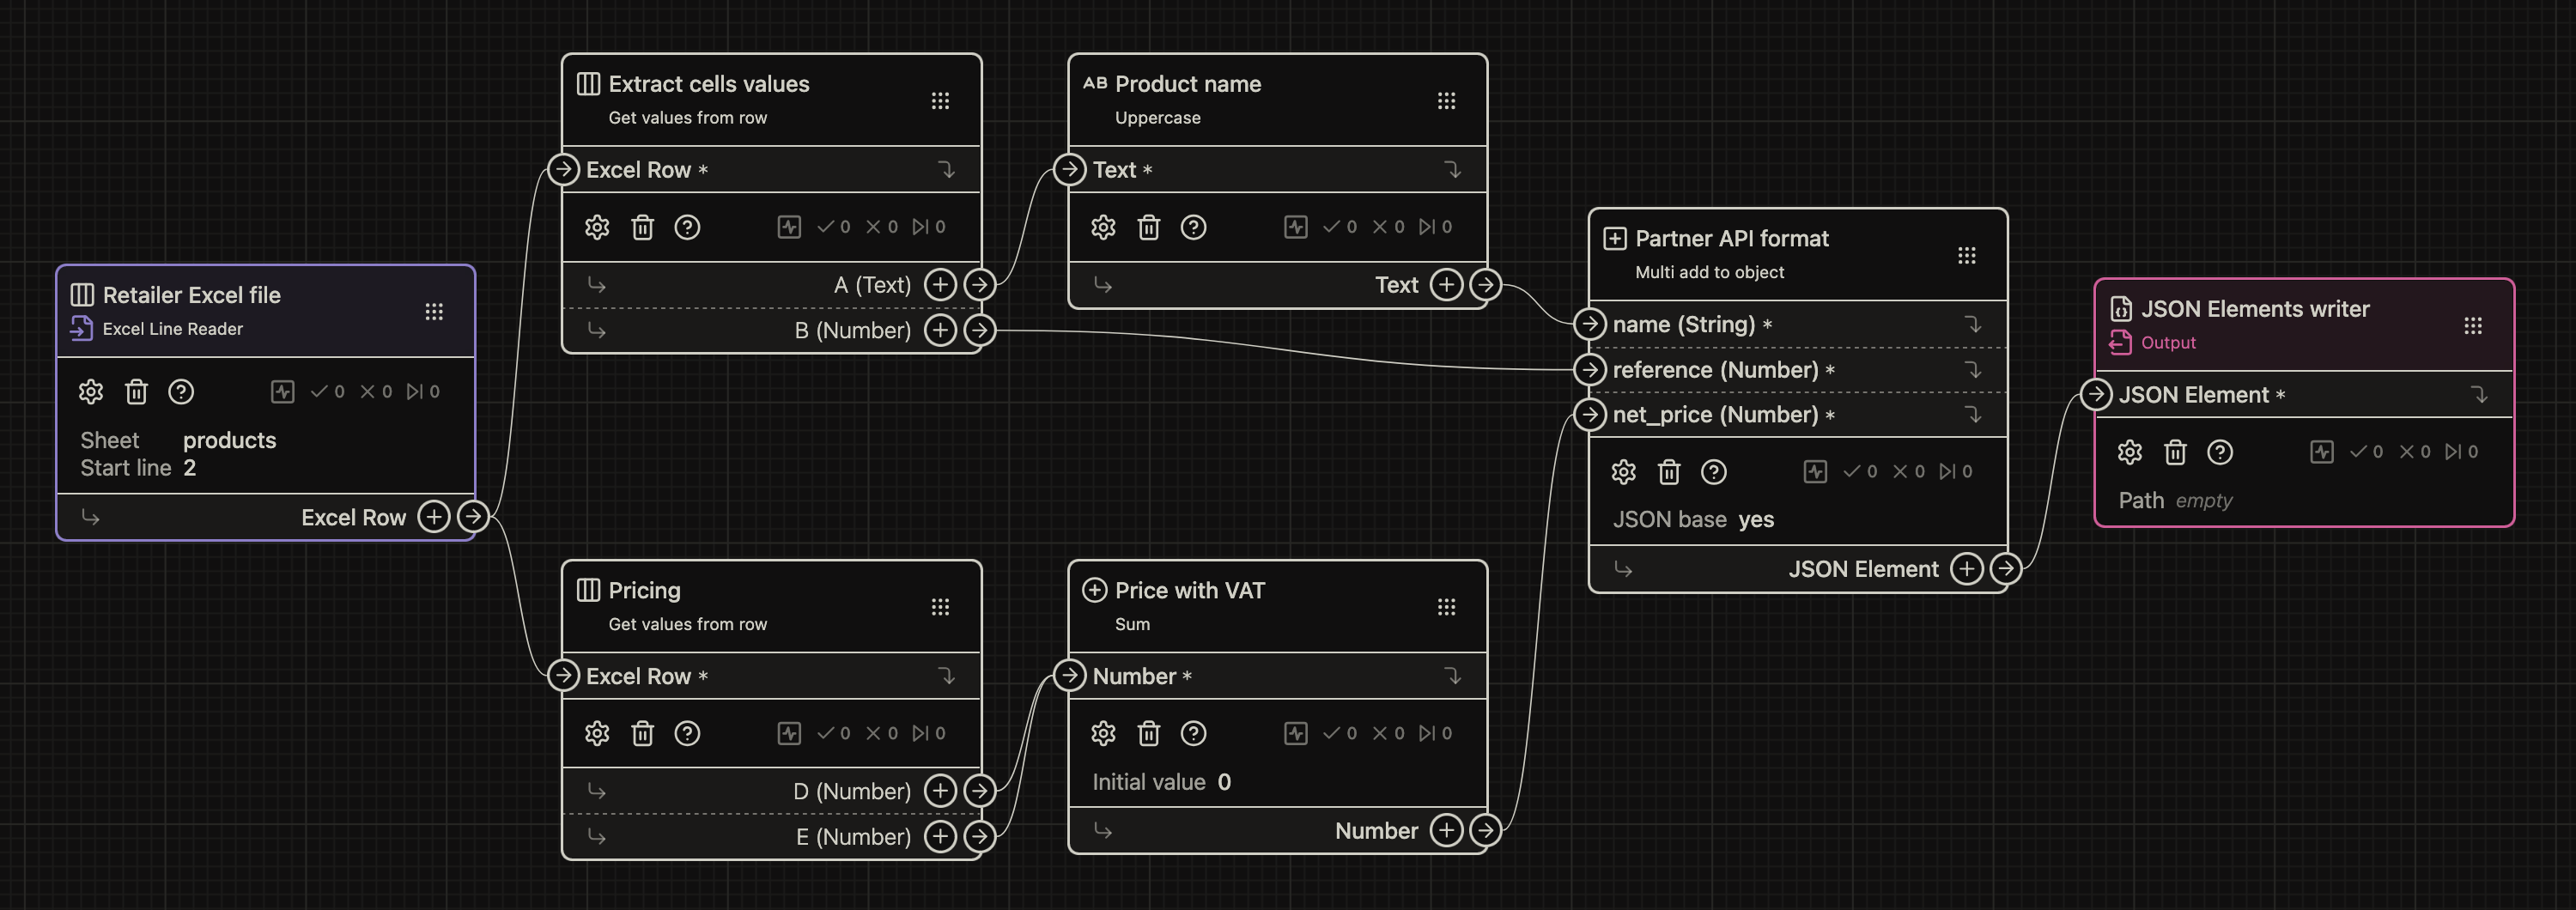Click the net_price (Number) input connector
This screenshot has height=910, width=2576.
(1590, 414)
